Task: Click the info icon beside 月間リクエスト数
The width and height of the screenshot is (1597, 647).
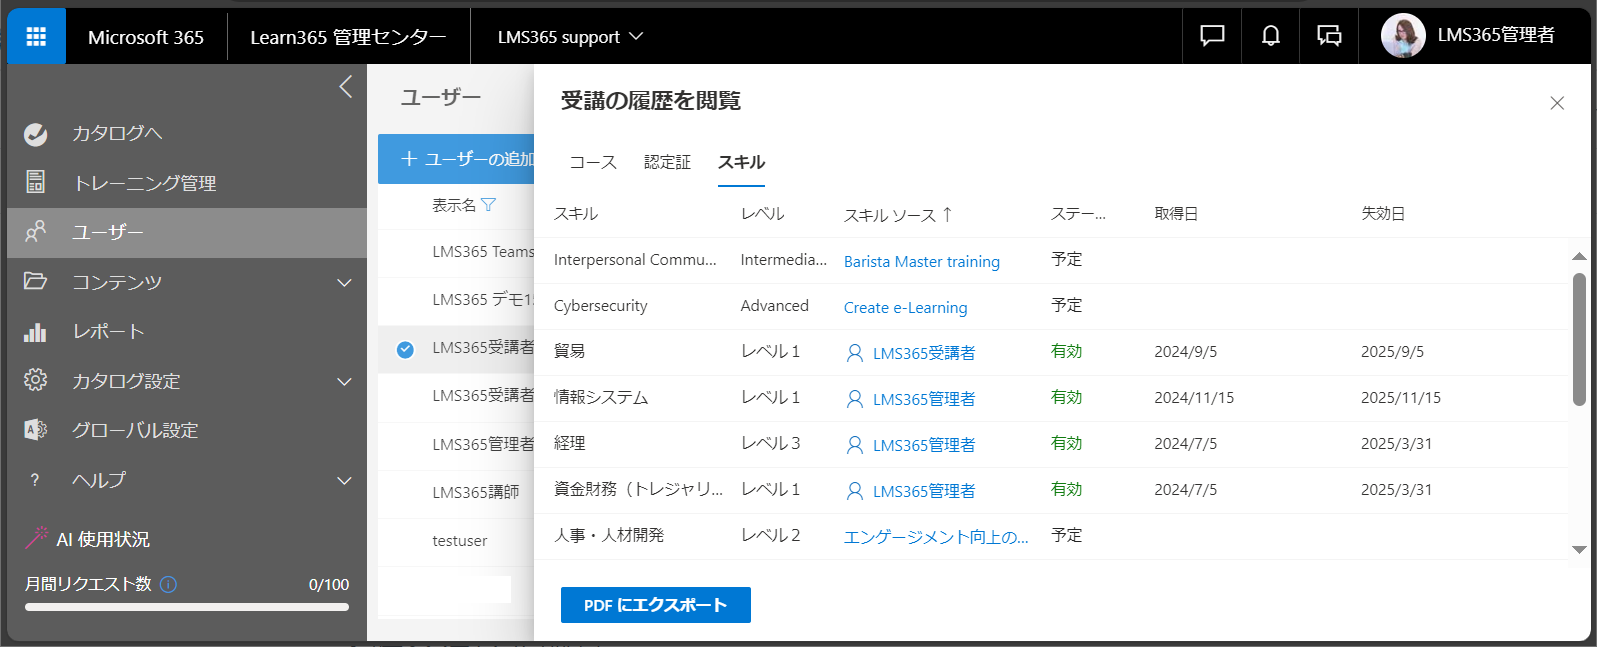Action: click(x=168, y=584)
